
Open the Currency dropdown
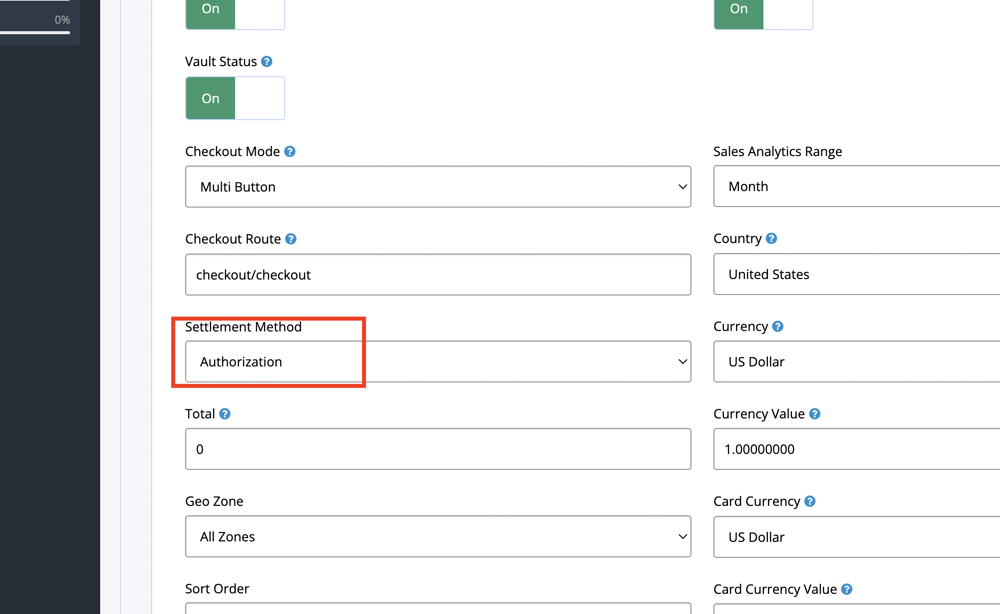pos(857,362)
